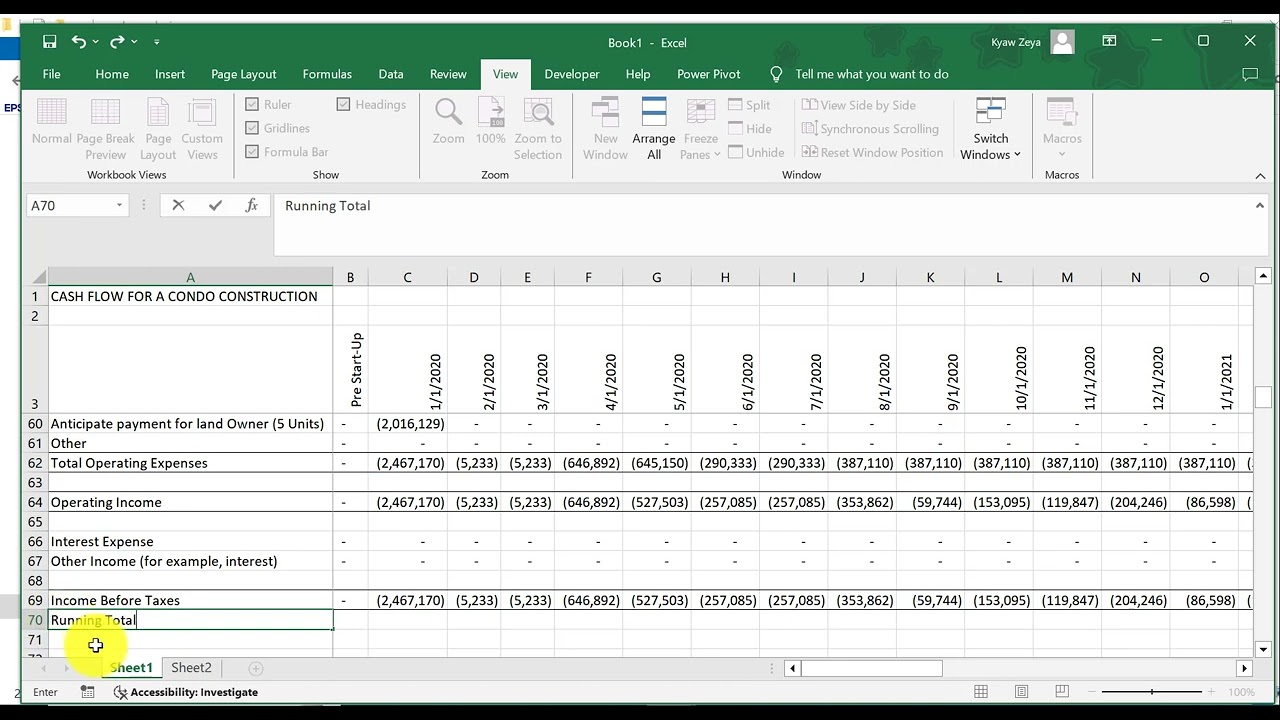
Task: Click the horizontal scrollbar thumb
Action: tap(872, 668)
